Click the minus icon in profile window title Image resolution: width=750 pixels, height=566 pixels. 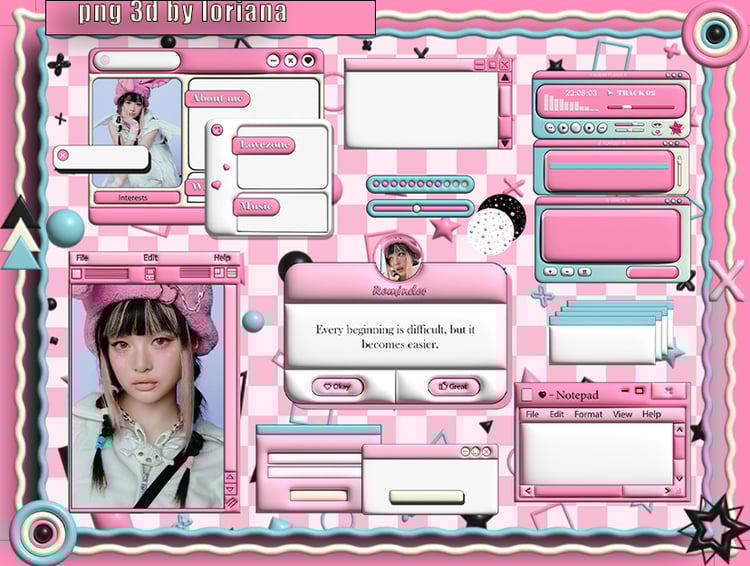pos(273,61)
